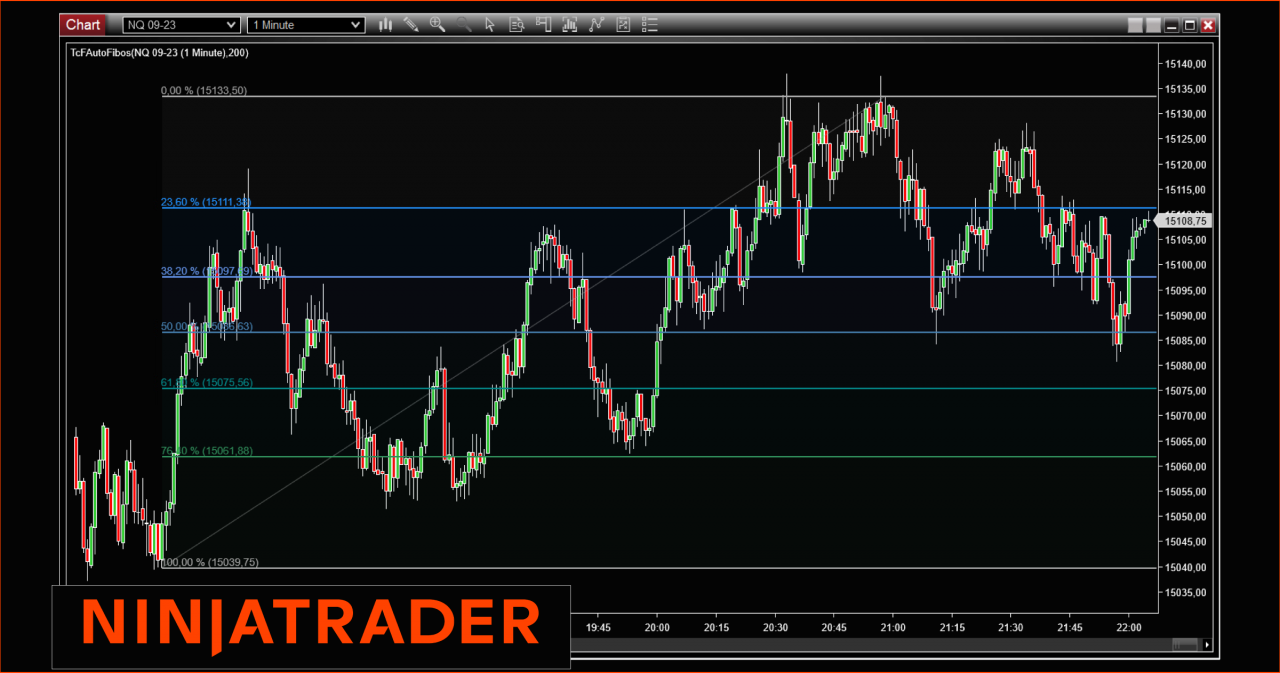
Task: Click the 23,60 % fib retracement label
Action: pos(205,202)
